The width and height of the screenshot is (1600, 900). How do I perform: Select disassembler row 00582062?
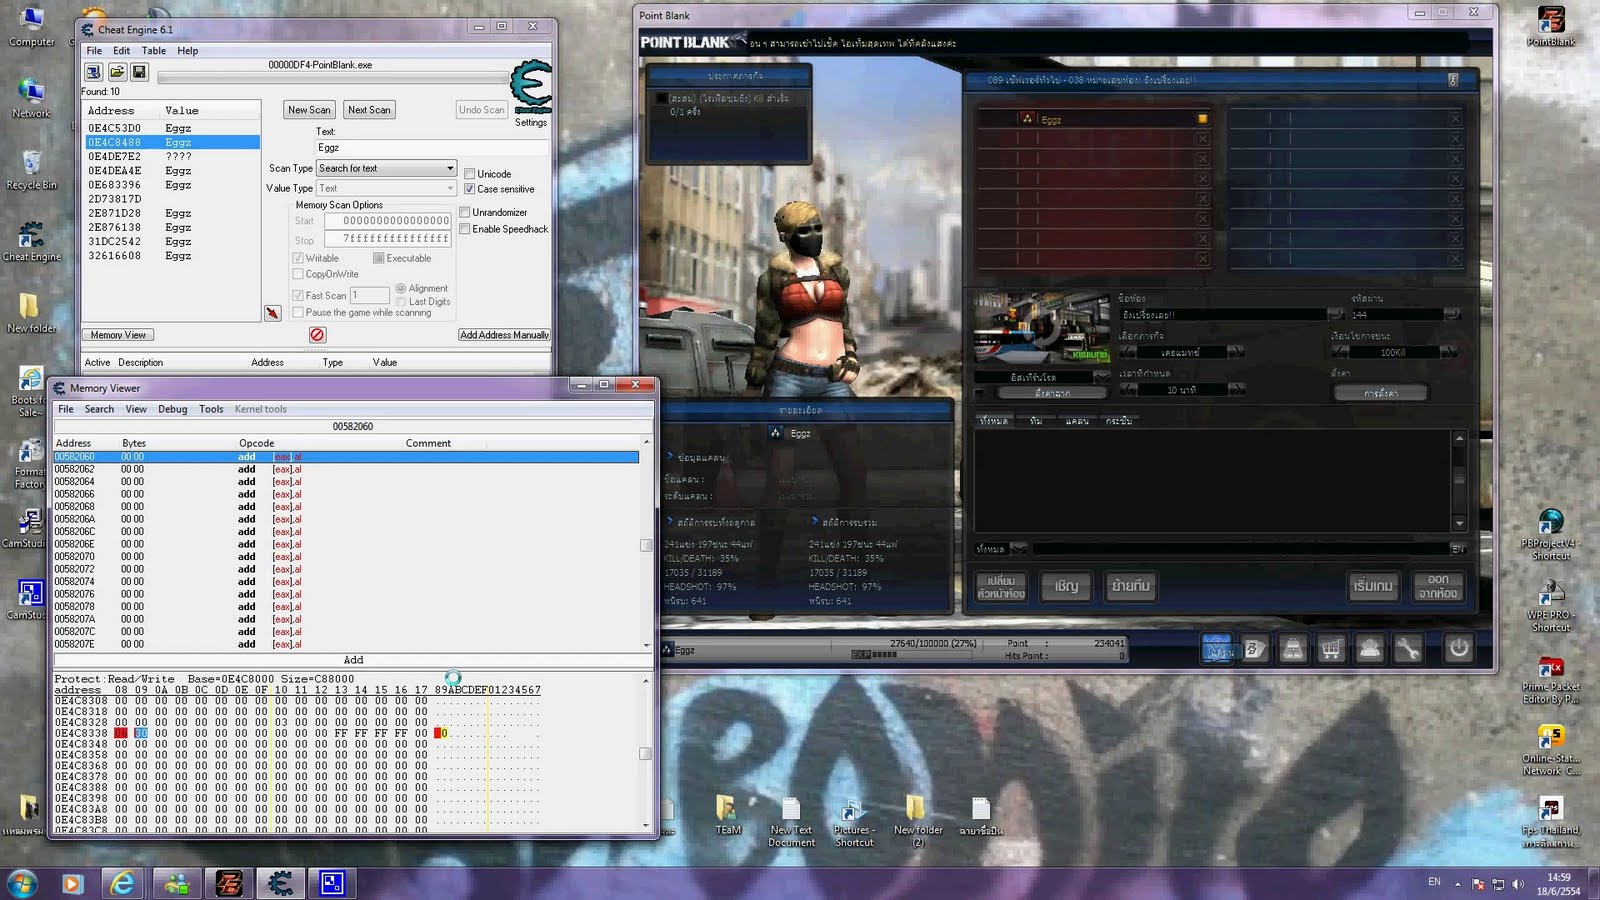(346, 469)
